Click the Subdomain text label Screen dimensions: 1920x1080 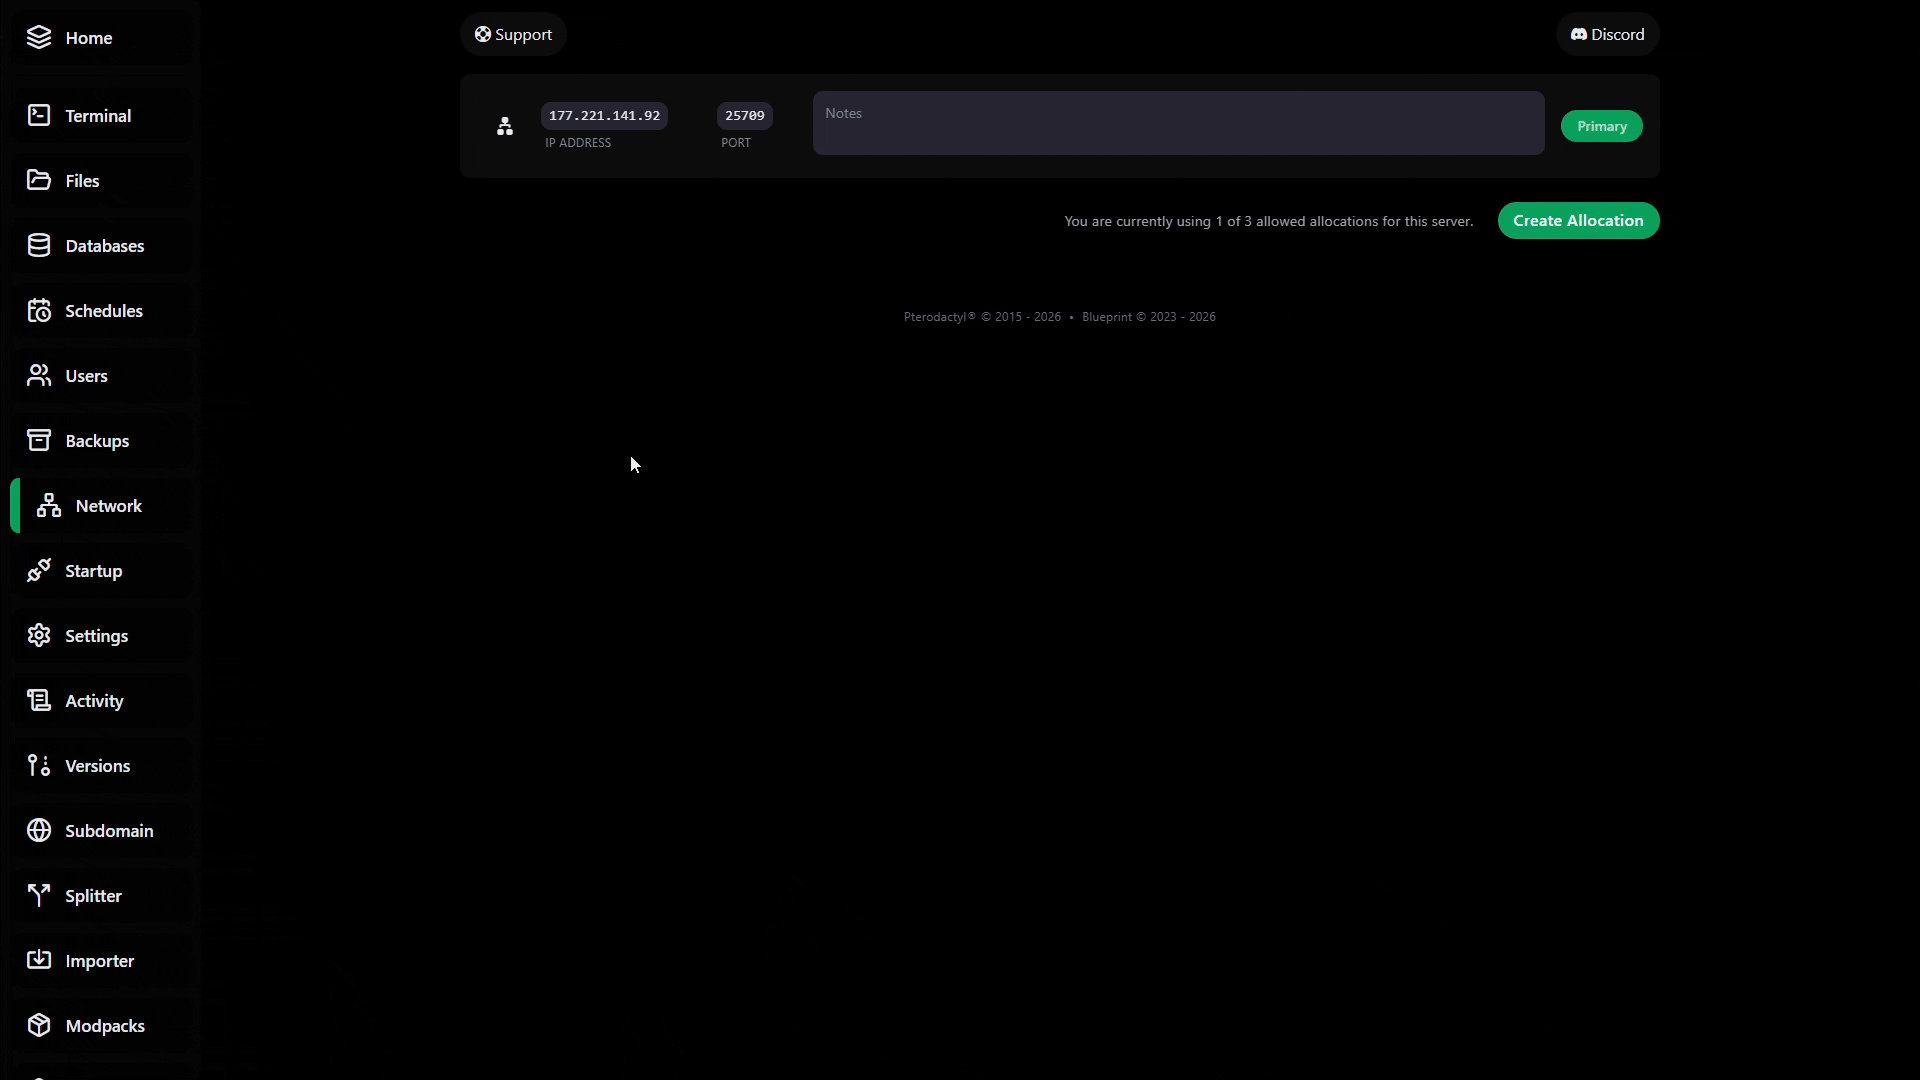click(109, 831)
